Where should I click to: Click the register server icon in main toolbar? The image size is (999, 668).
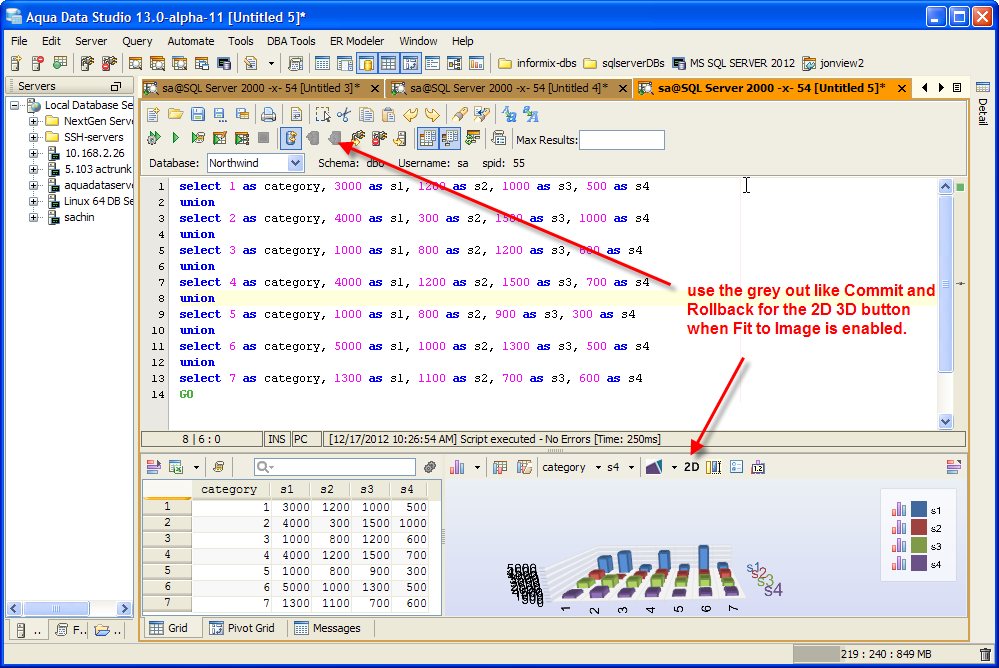pyautogui.click(x=16, y=63)
